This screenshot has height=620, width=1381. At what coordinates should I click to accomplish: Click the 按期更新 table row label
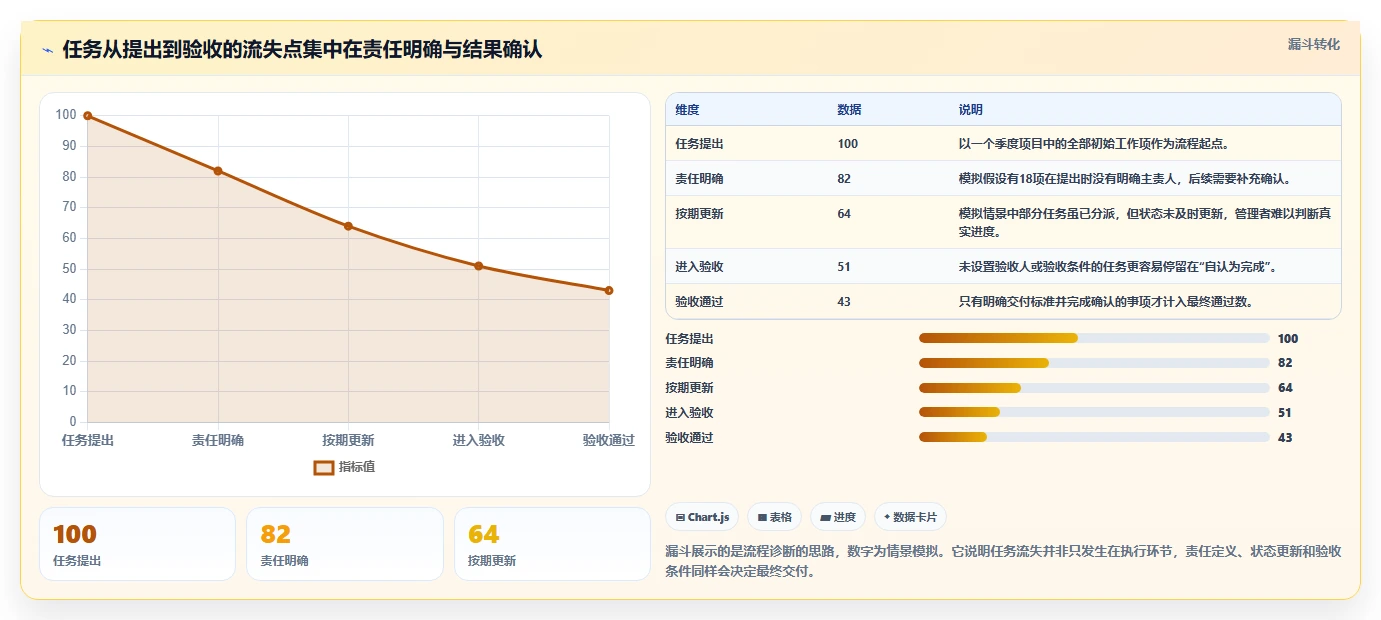click(x=700, y=214)
